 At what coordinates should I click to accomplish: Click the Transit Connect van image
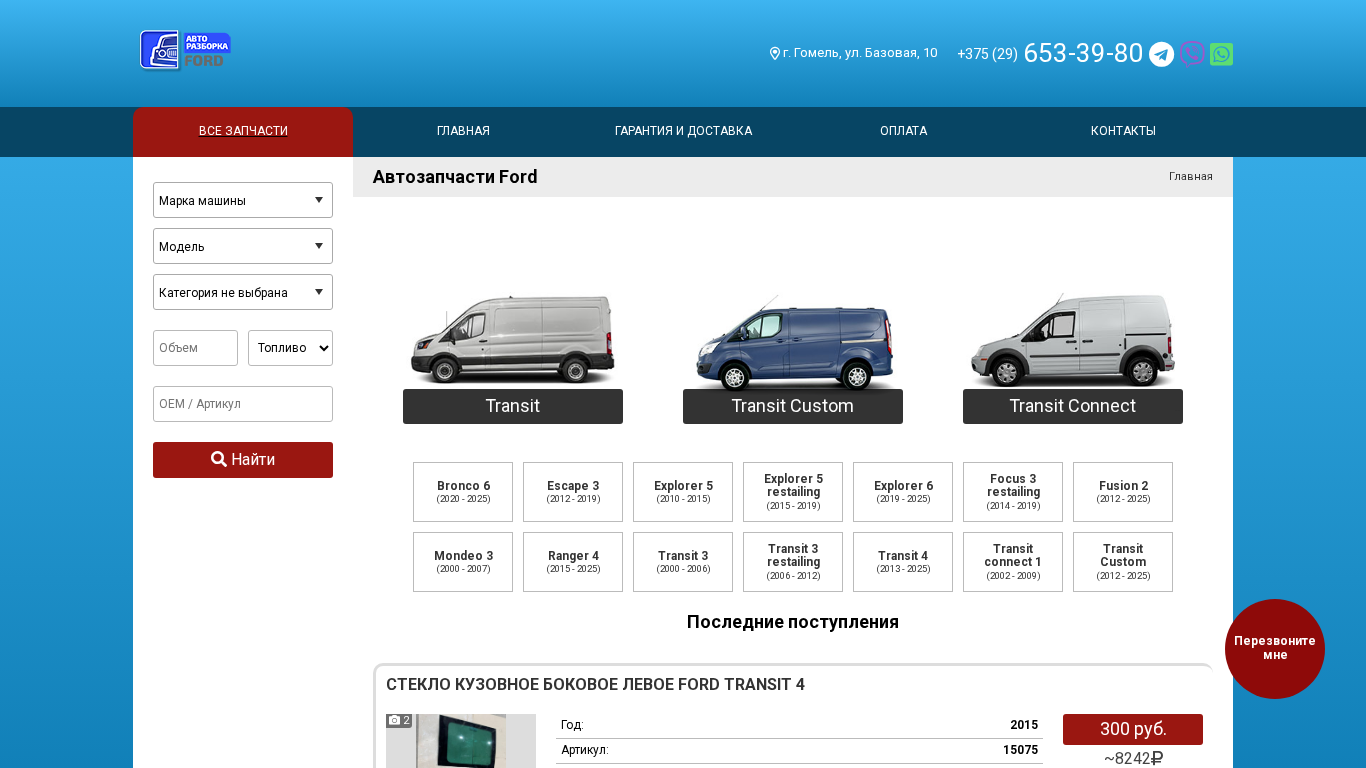(1073, 340)
